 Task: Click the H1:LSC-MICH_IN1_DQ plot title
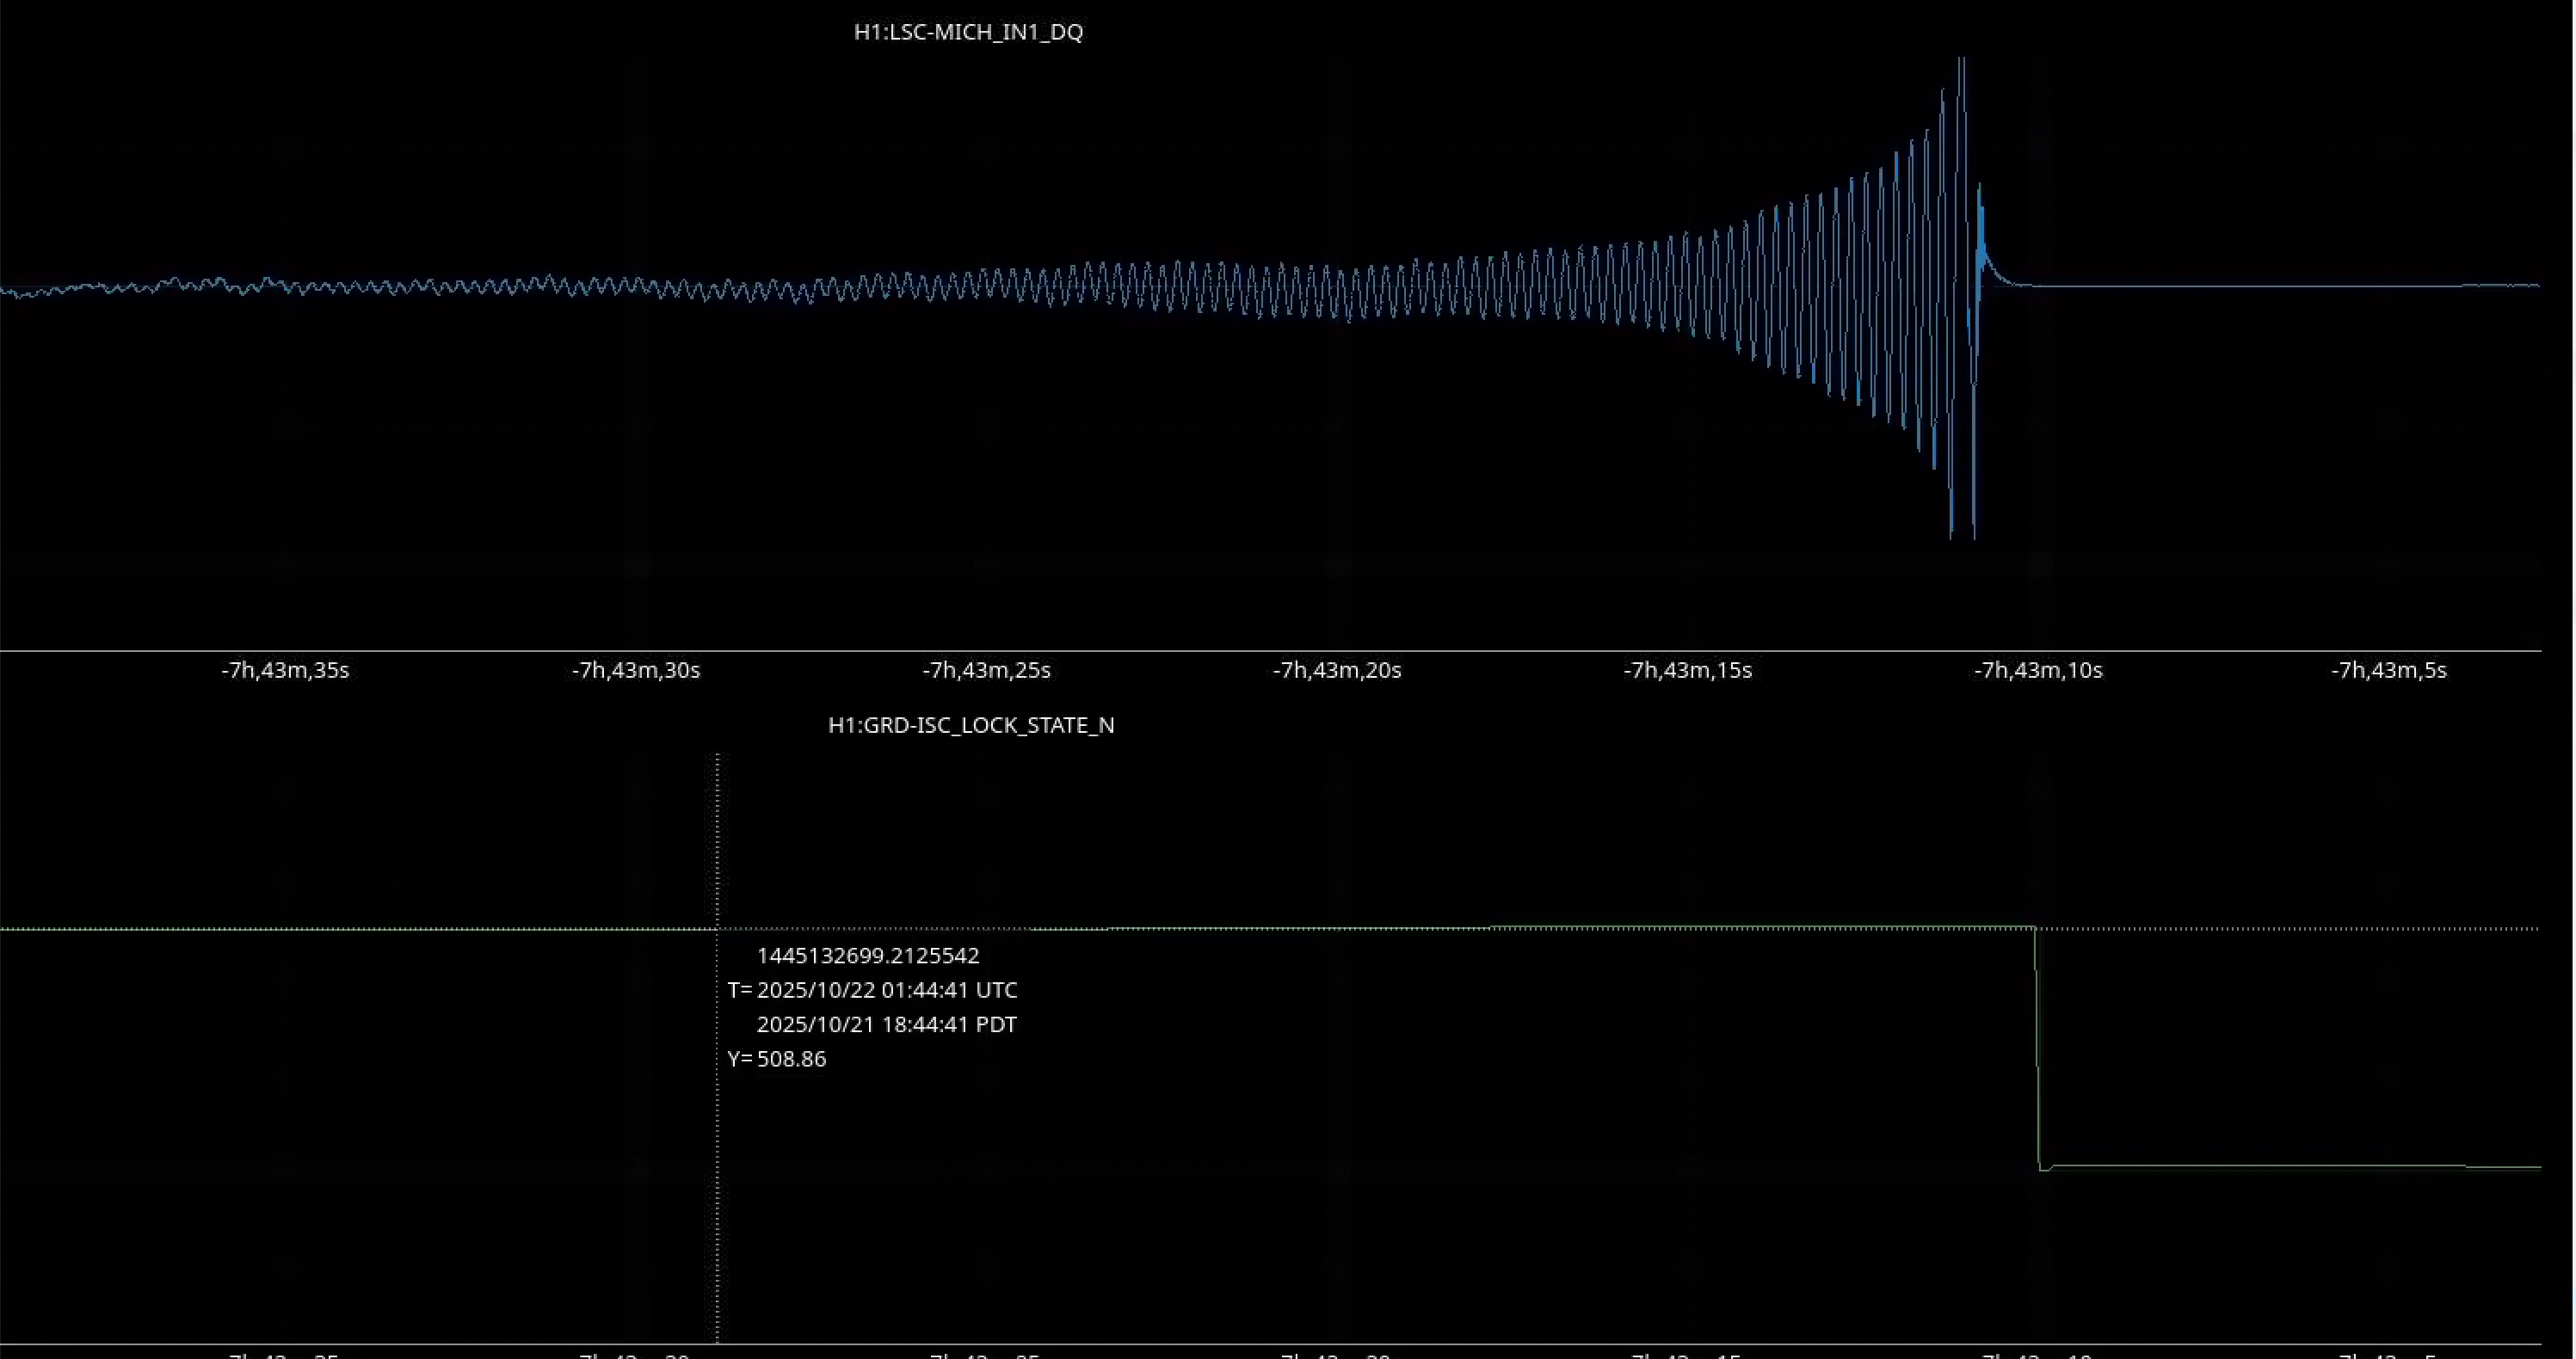pyautogui.click(x=967, y=32)
